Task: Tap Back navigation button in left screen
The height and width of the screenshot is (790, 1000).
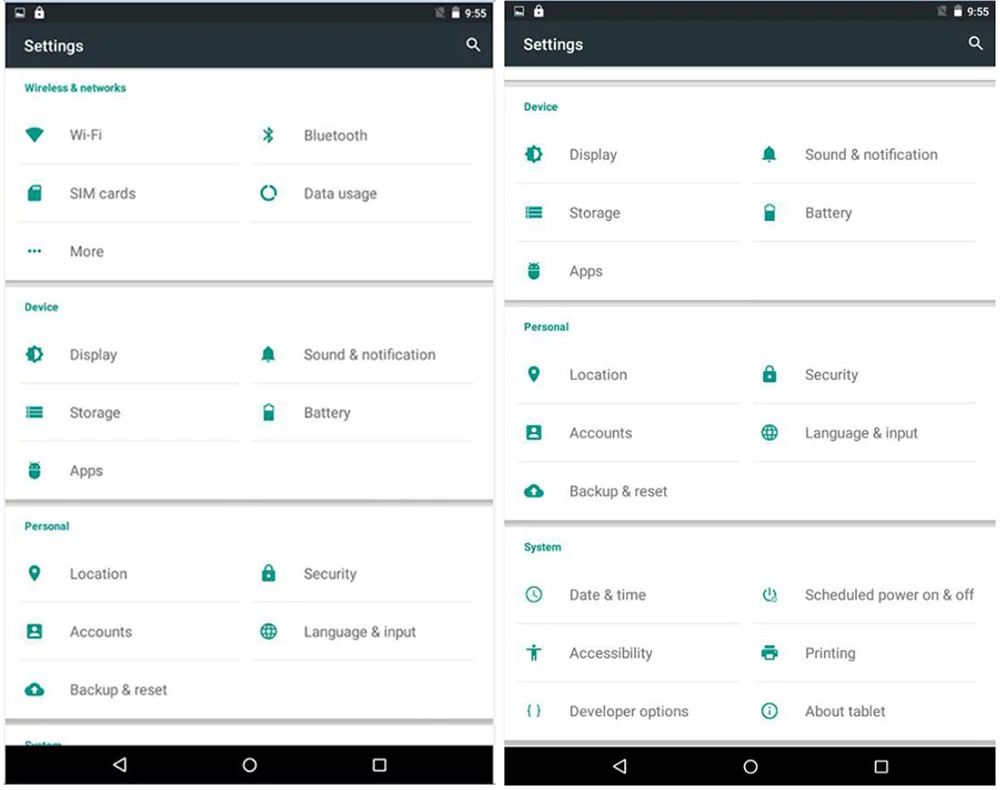Action: [120, 764]
